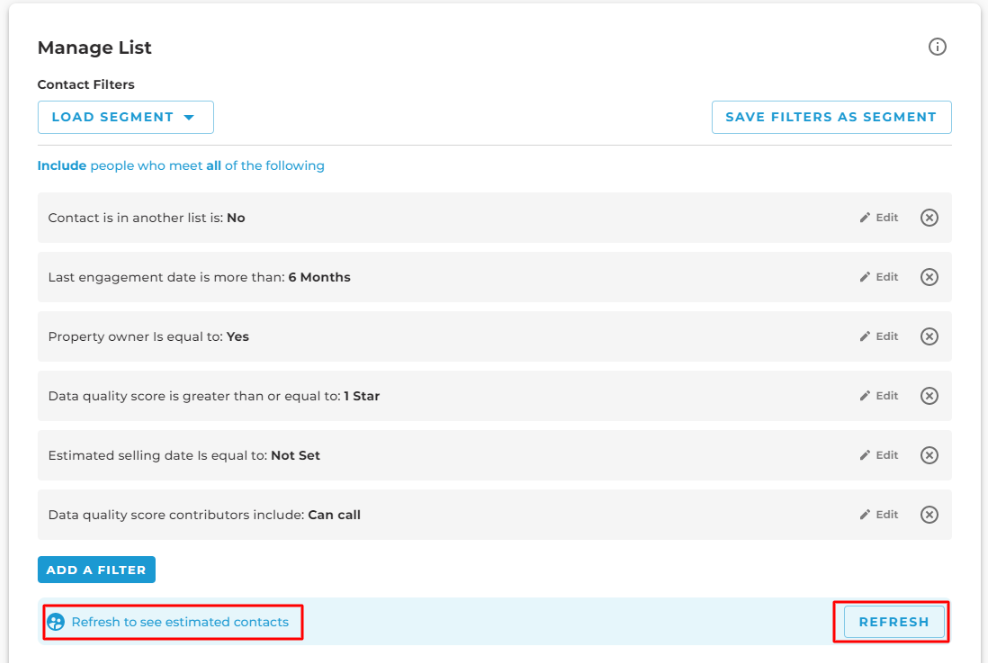Click Save Filters As Segment
This screenshot has width=988, height=663.
[831, 117]
